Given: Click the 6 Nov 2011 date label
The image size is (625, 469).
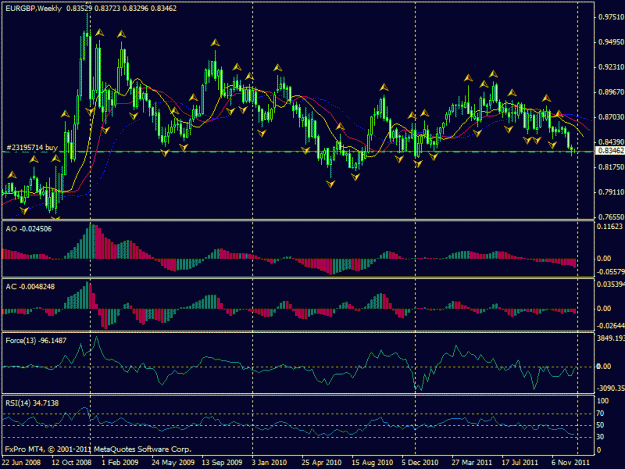Looking at the screenshot, I should [x=570, y=463].
